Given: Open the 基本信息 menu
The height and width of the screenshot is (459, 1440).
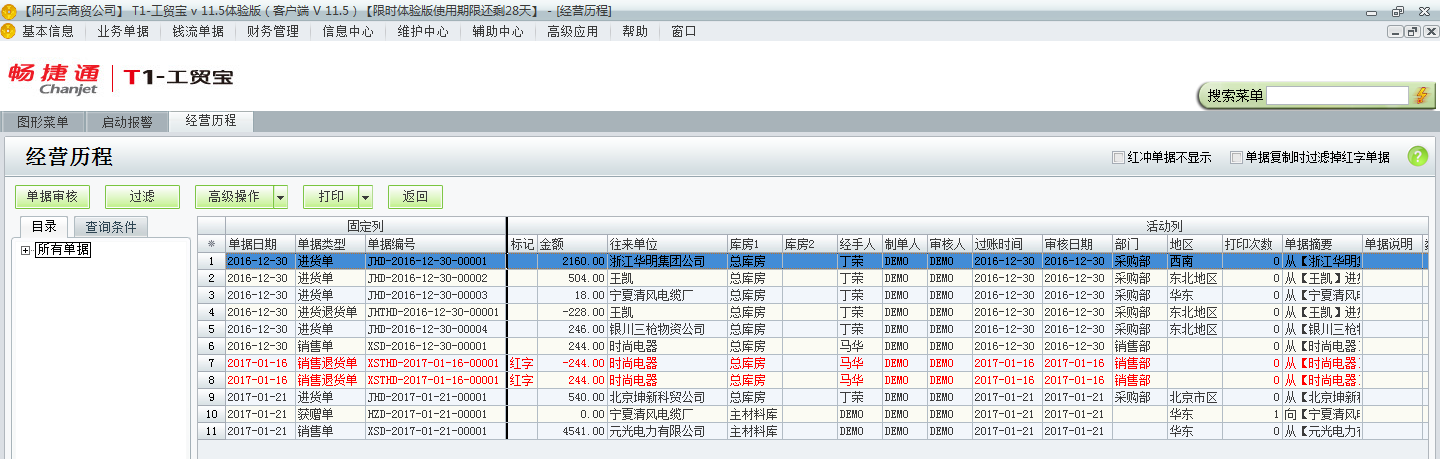Looking at the screenshot, I should (x=48, y=31).
